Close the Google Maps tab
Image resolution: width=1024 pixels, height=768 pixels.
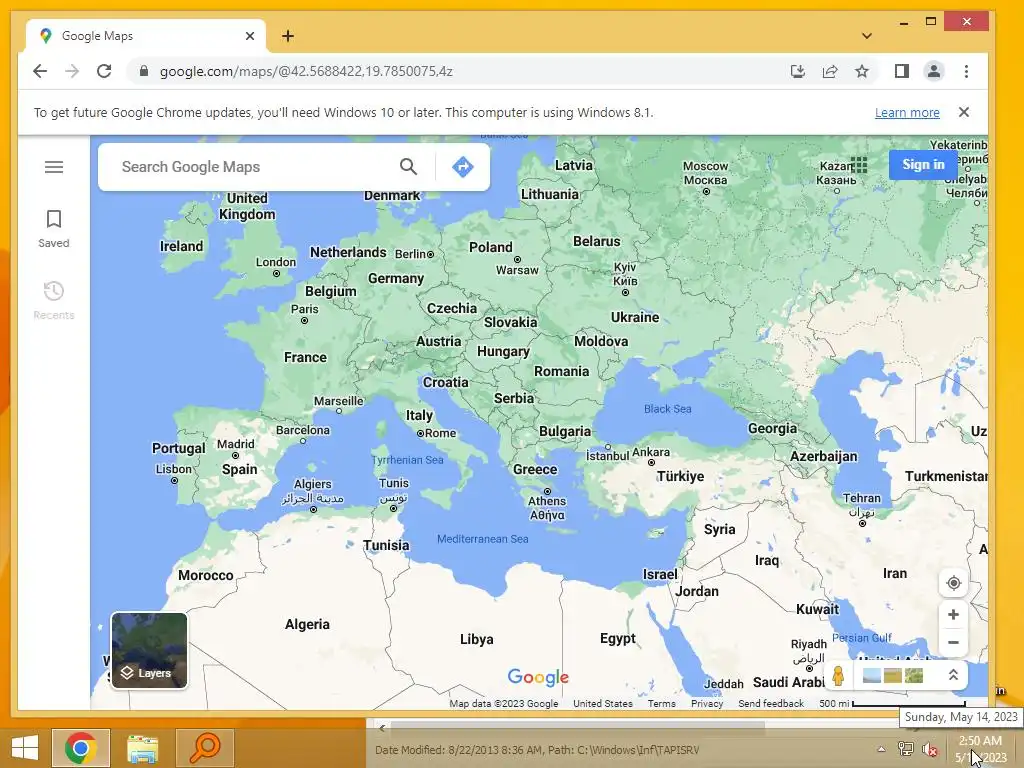coord(249,36)
